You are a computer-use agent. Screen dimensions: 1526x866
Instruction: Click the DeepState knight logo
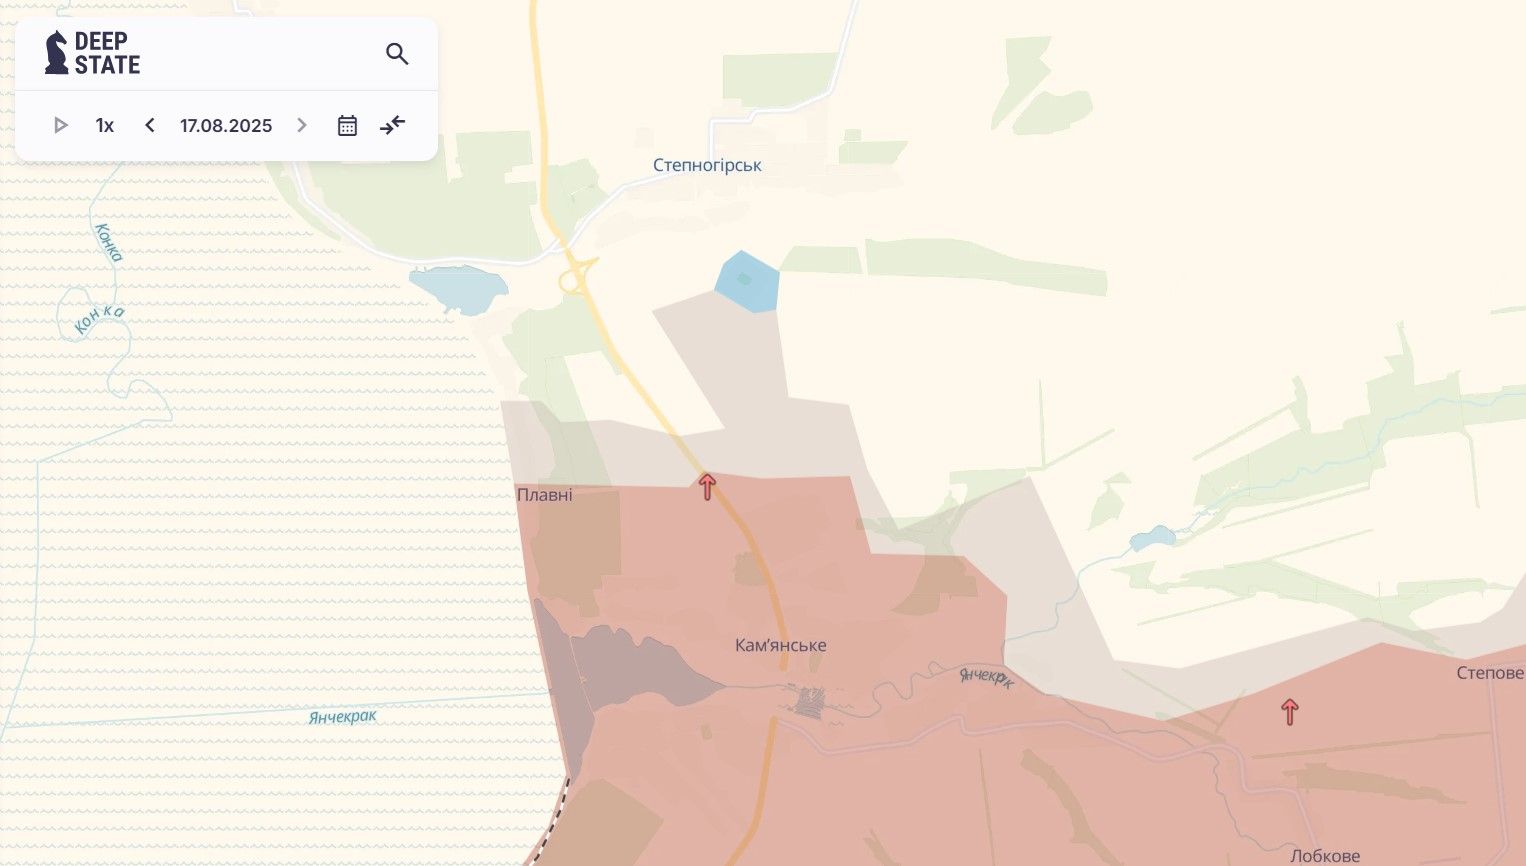57,53
